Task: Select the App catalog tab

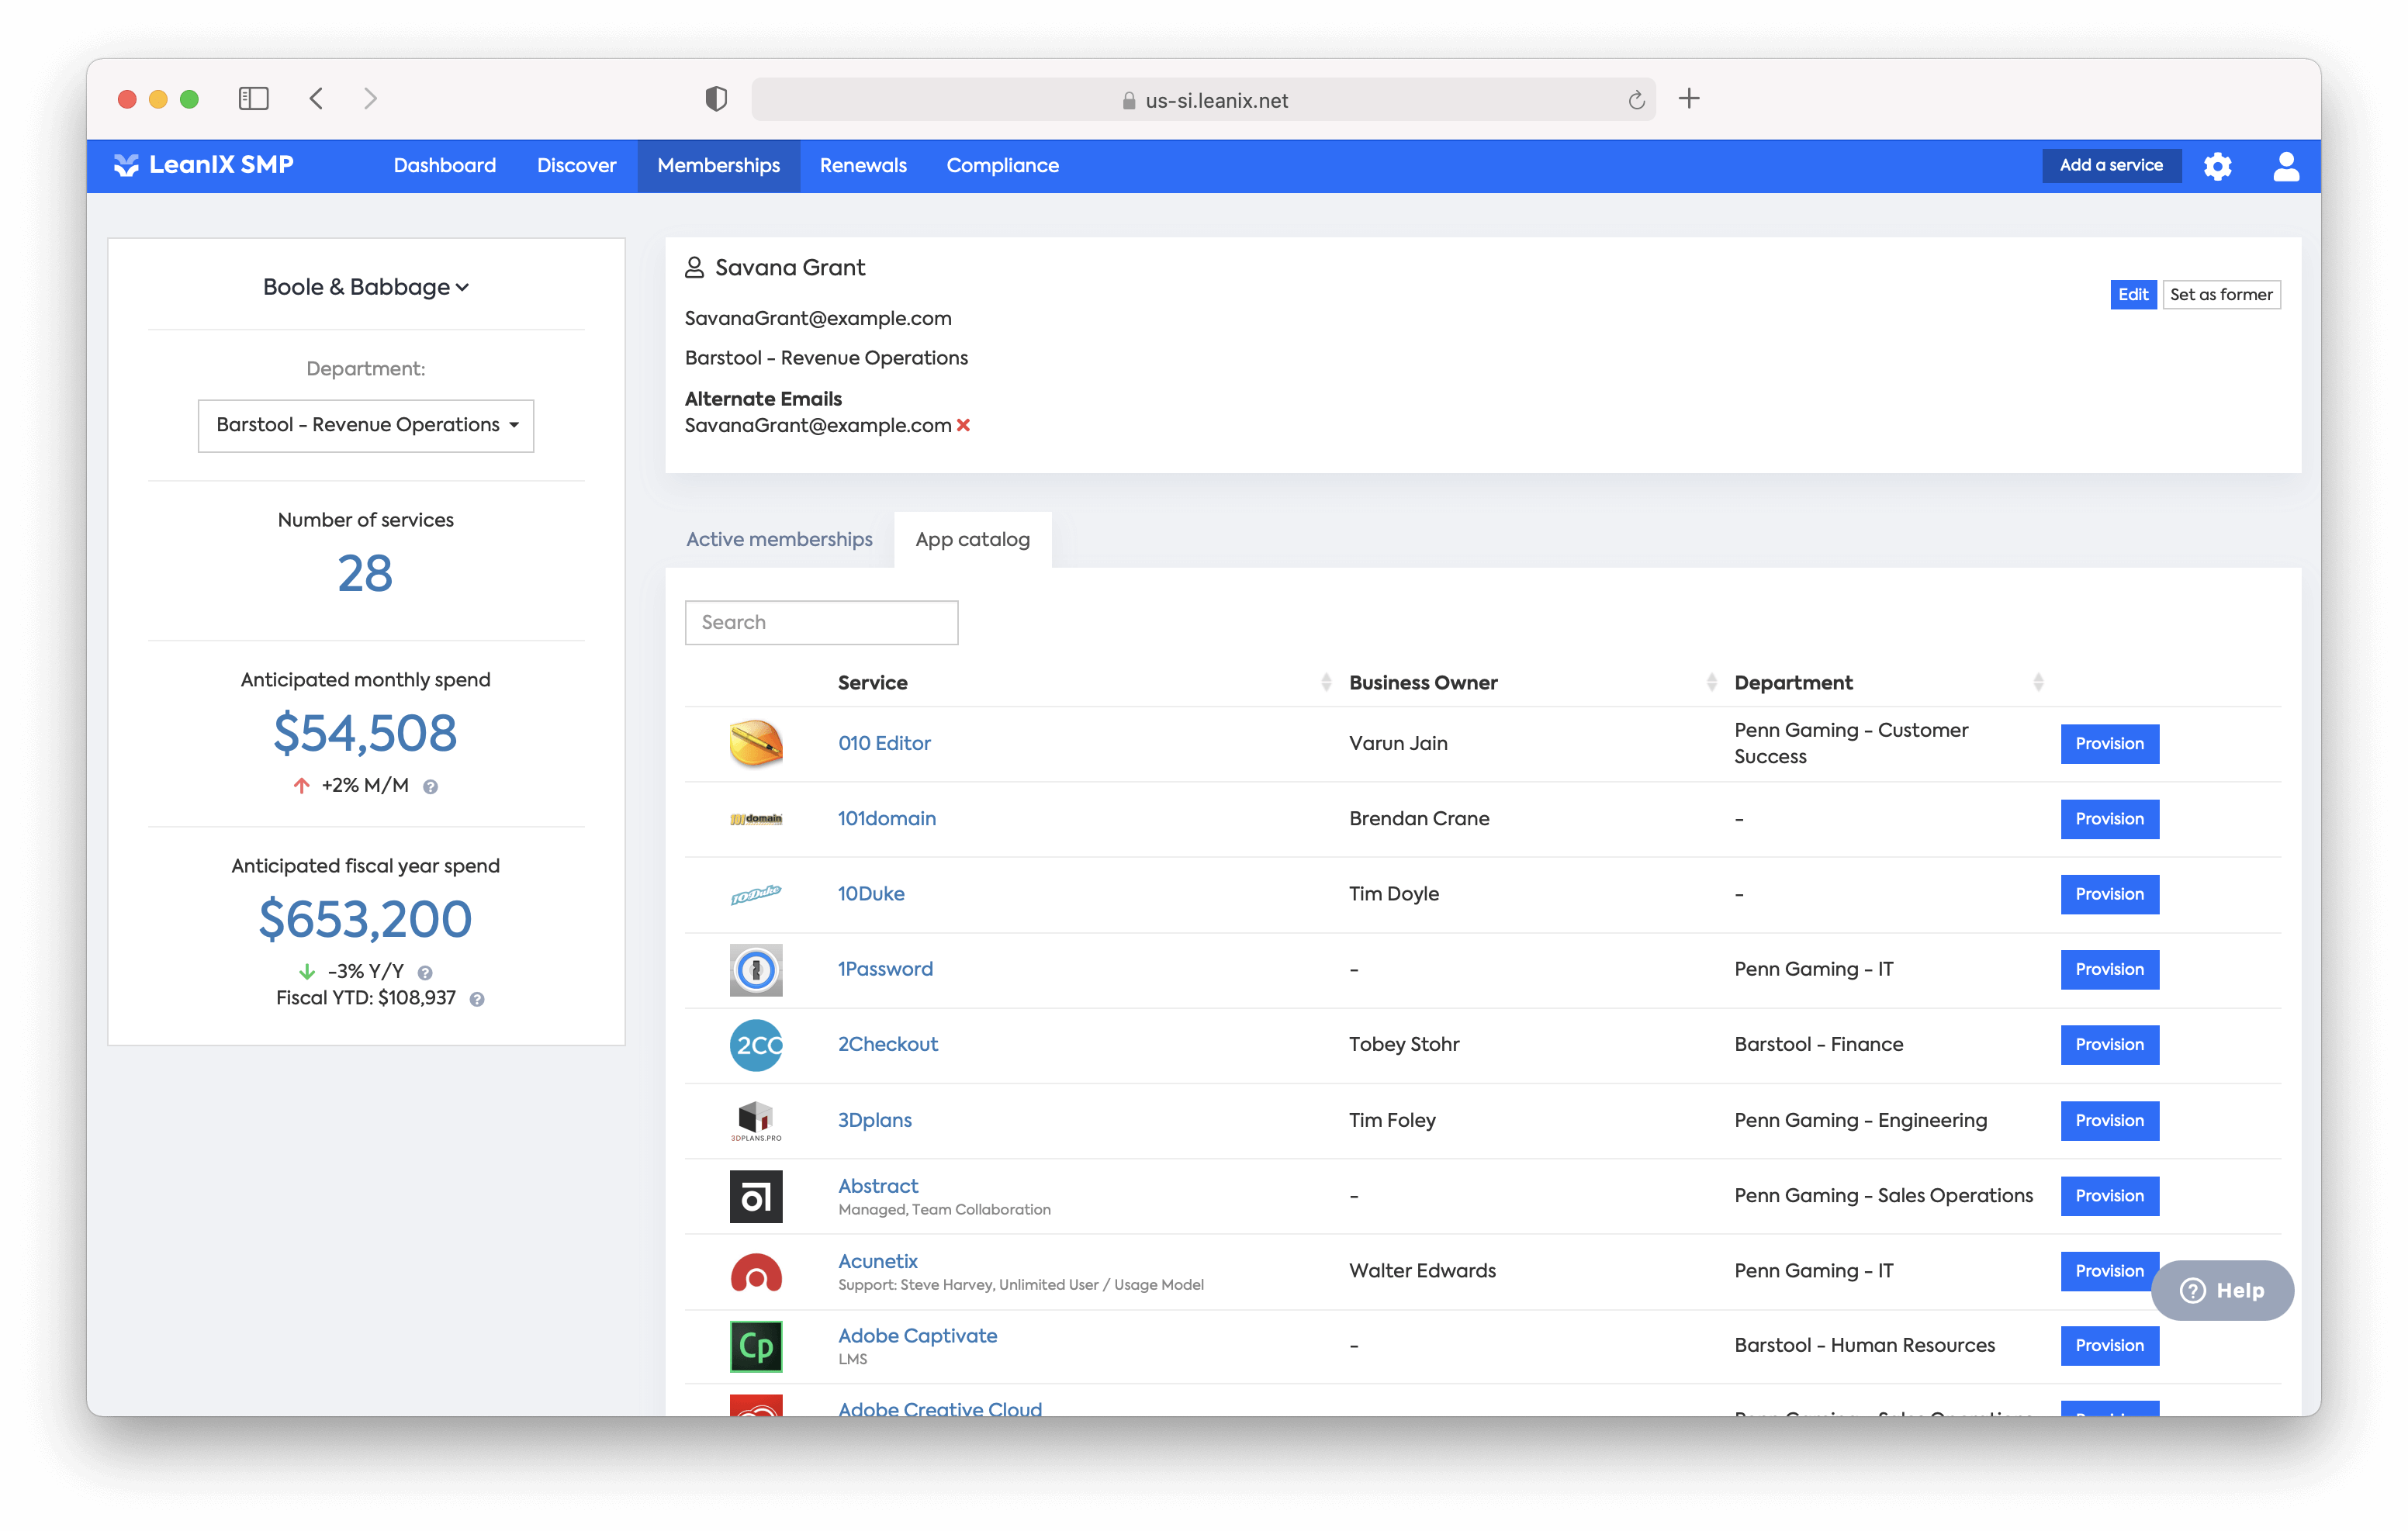Action: [972, 539]
